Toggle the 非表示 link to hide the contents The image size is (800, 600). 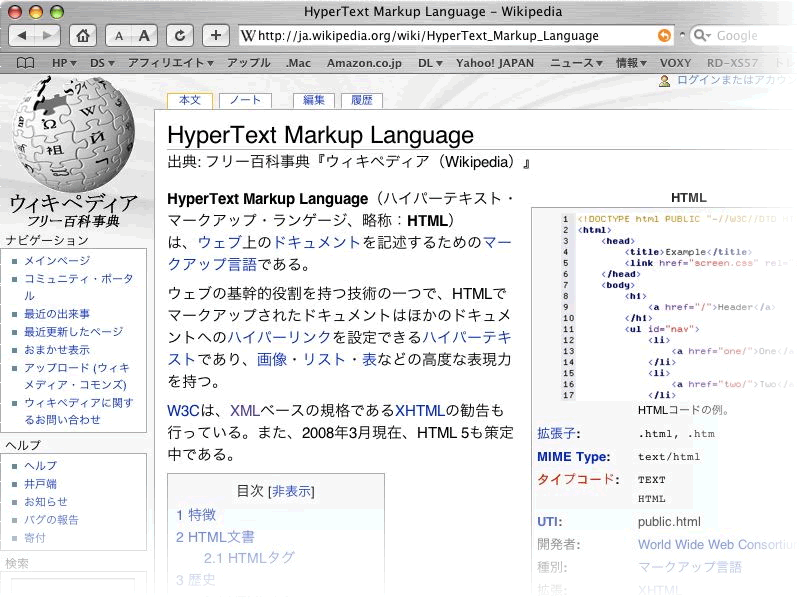coord(291,491)
